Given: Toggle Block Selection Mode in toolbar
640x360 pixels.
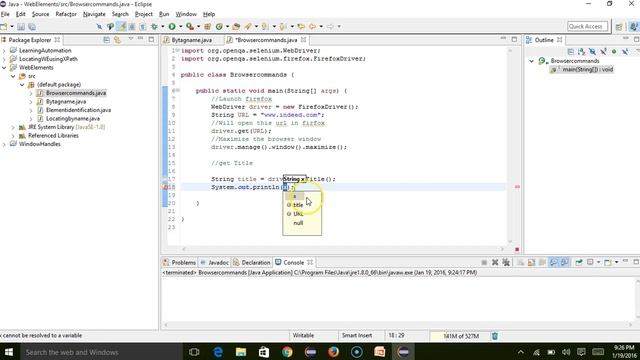Looking at the screenshot, I should pos(132,27).
